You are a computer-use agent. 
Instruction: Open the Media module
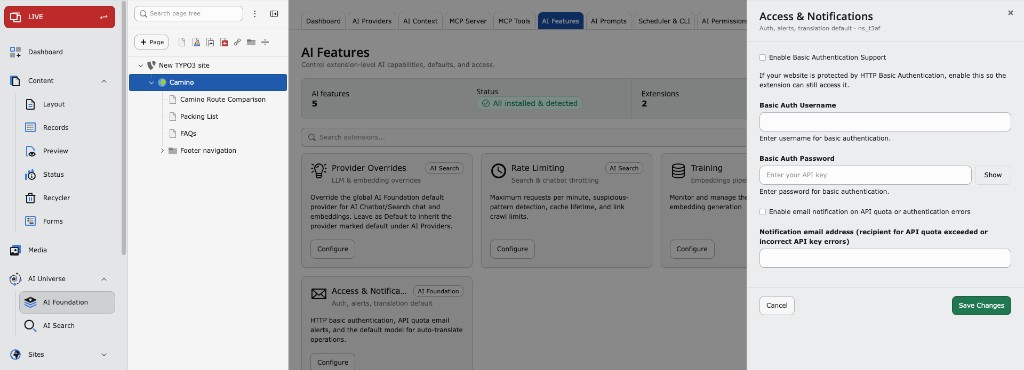tap(37, 250)
